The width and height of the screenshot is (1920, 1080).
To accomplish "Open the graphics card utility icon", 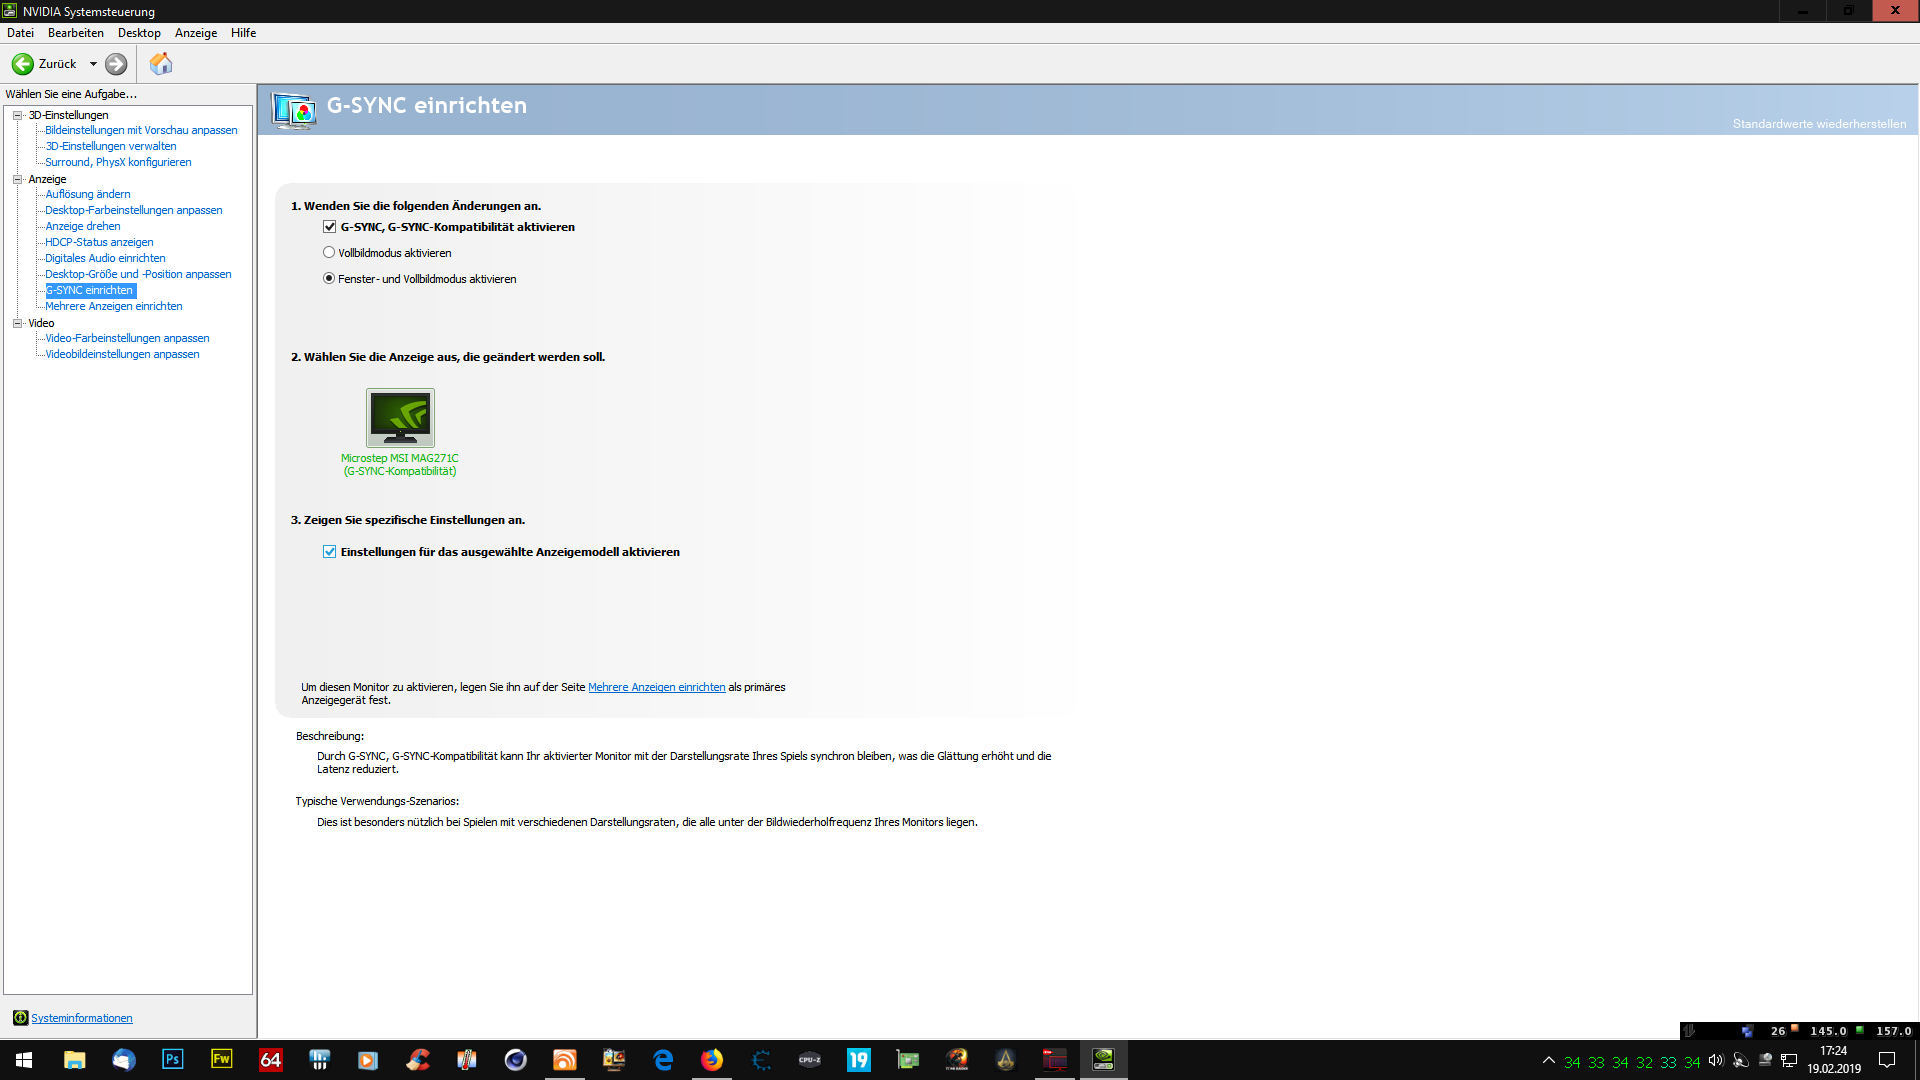I will click(907, 1060).
